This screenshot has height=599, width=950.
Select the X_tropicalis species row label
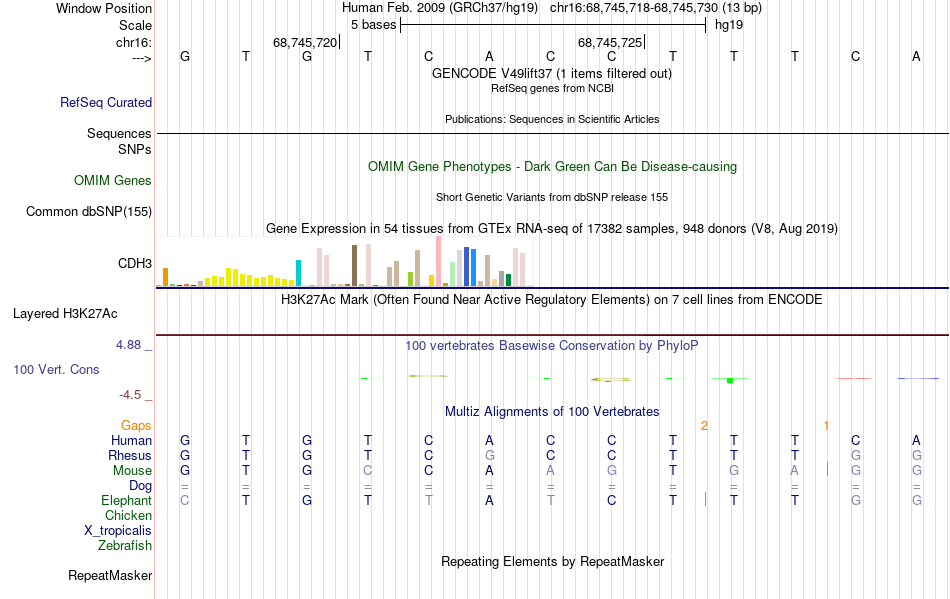click(x=118, y=531)
